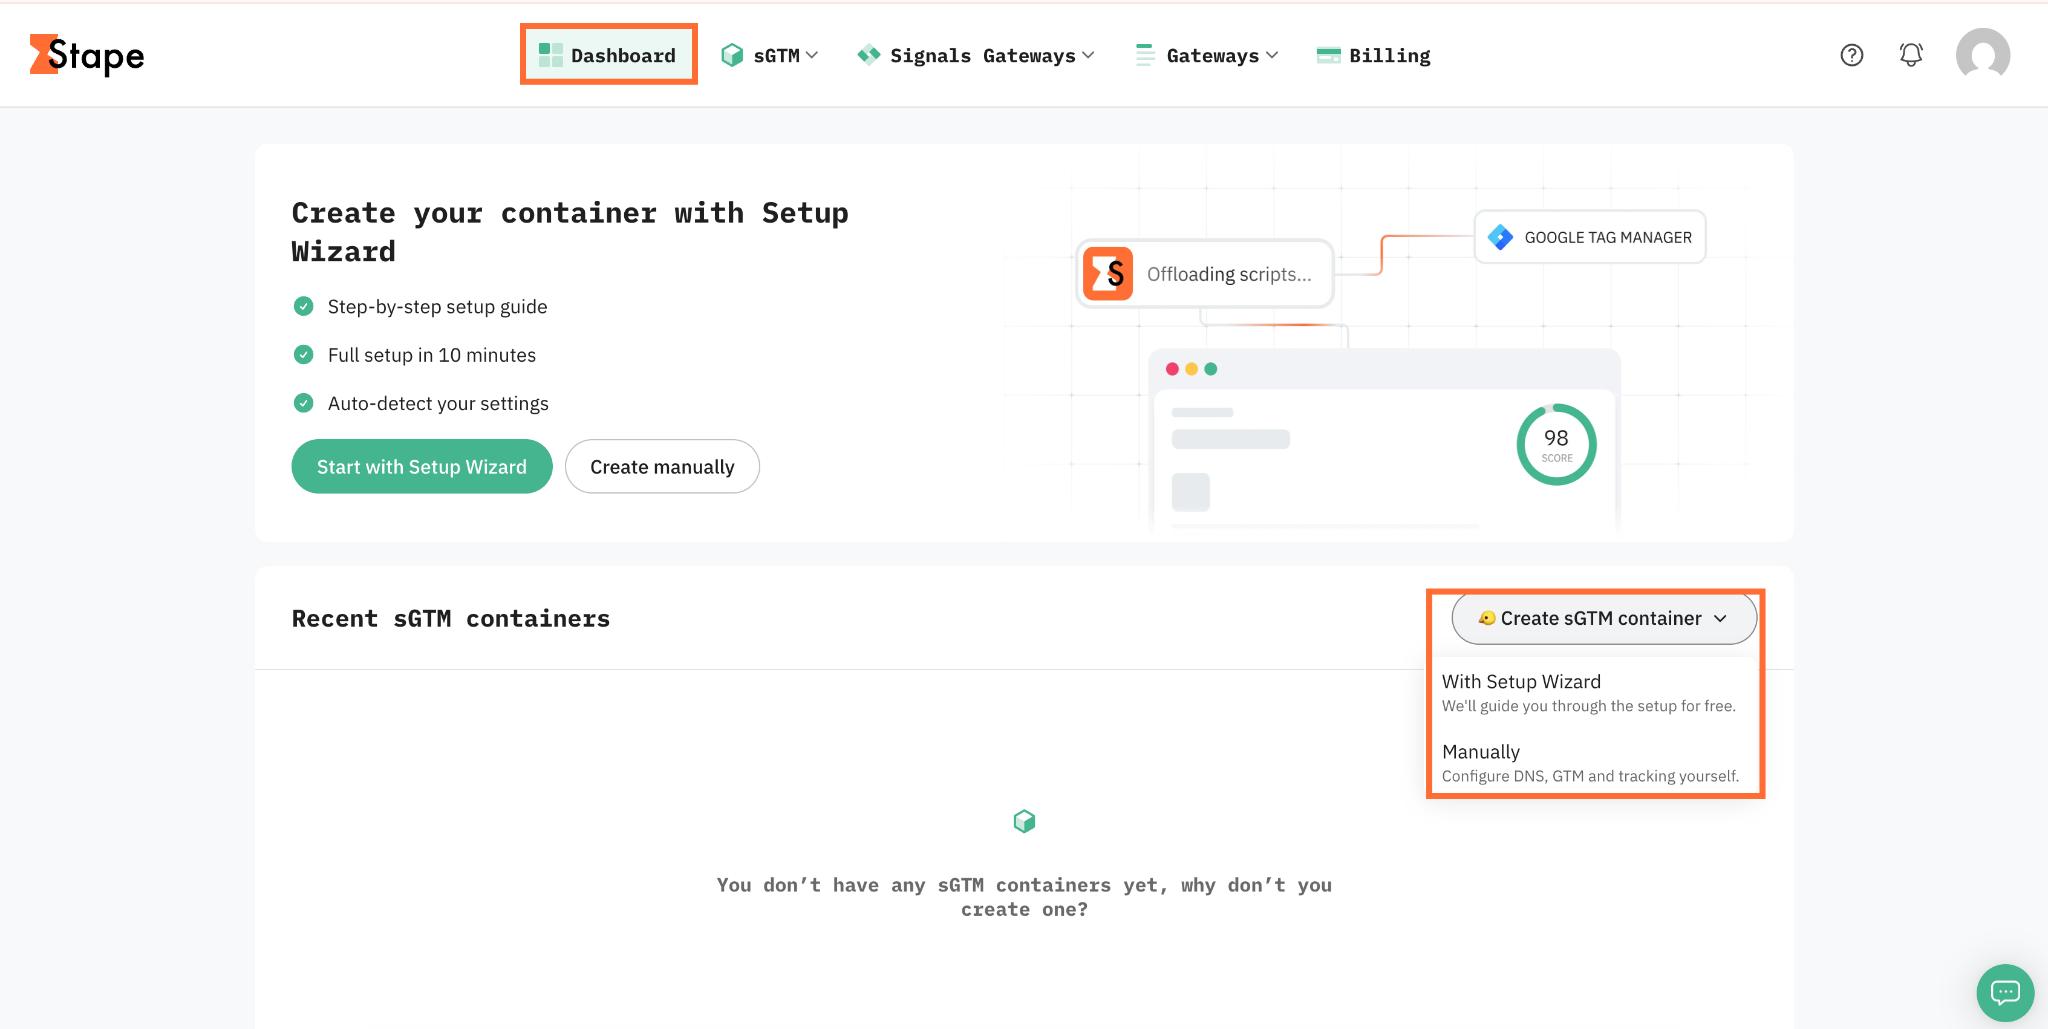Click the Signals Gateways diamond icon

[x=869, y=55]
